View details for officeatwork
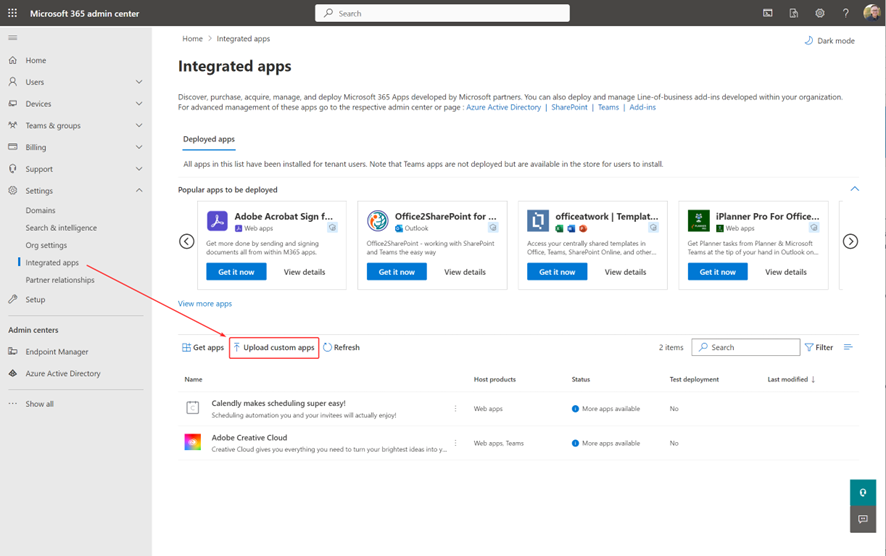This screenshot has height=556, width=886. click(626, 272)
